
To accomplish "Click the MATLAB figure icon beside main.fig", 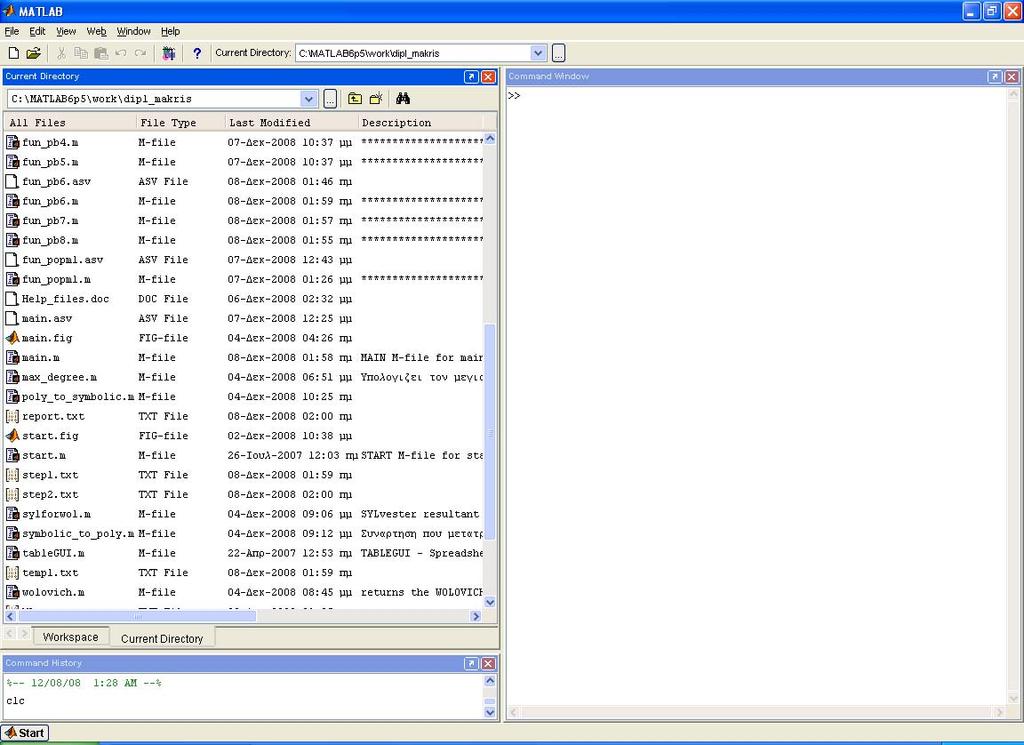I will 12,338.
